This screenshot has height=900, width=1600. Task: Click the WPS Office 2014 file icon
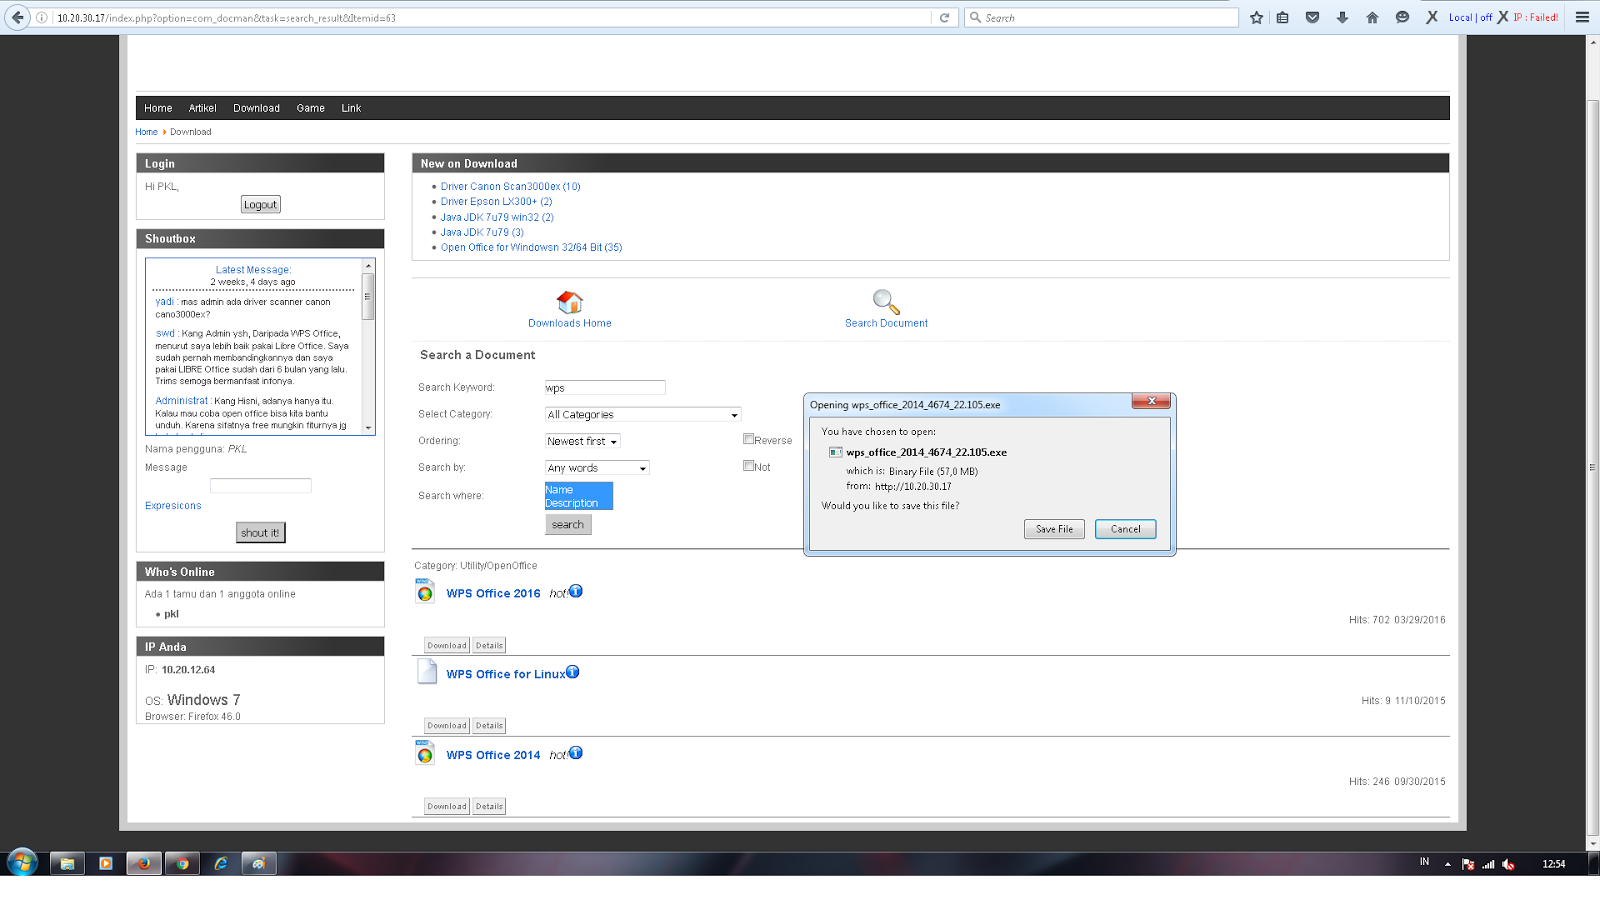pyautogui.click(x=425, y=753)
